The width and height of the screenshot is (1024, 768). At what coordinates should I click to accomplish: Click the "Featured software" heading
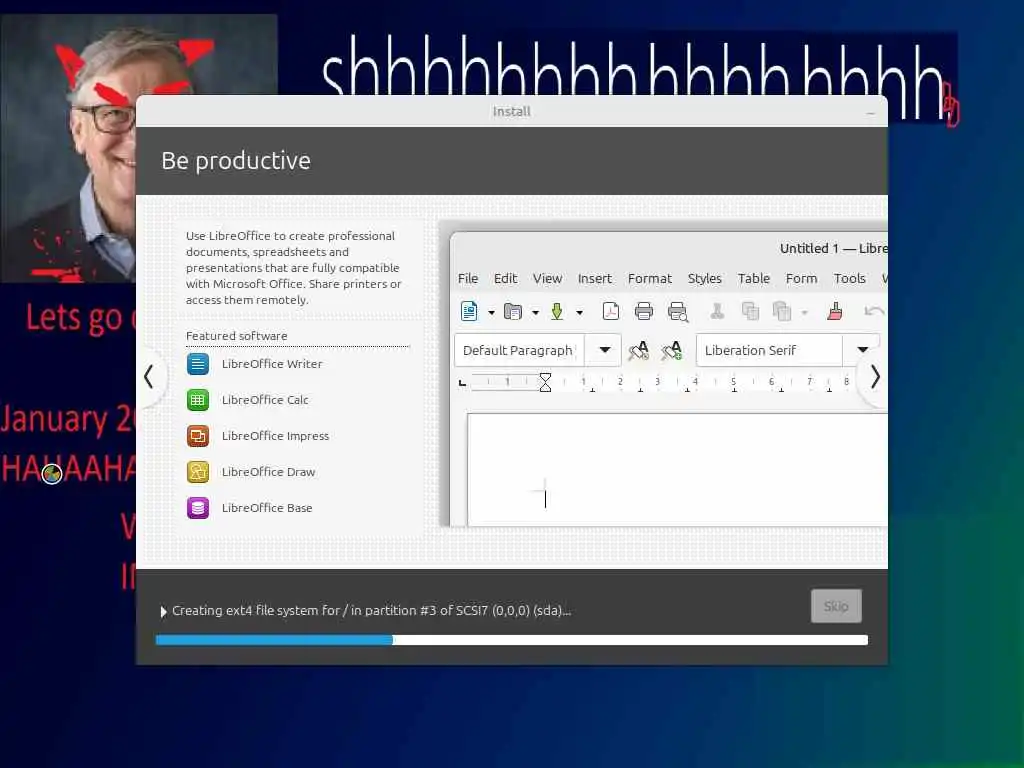[236, 336]
